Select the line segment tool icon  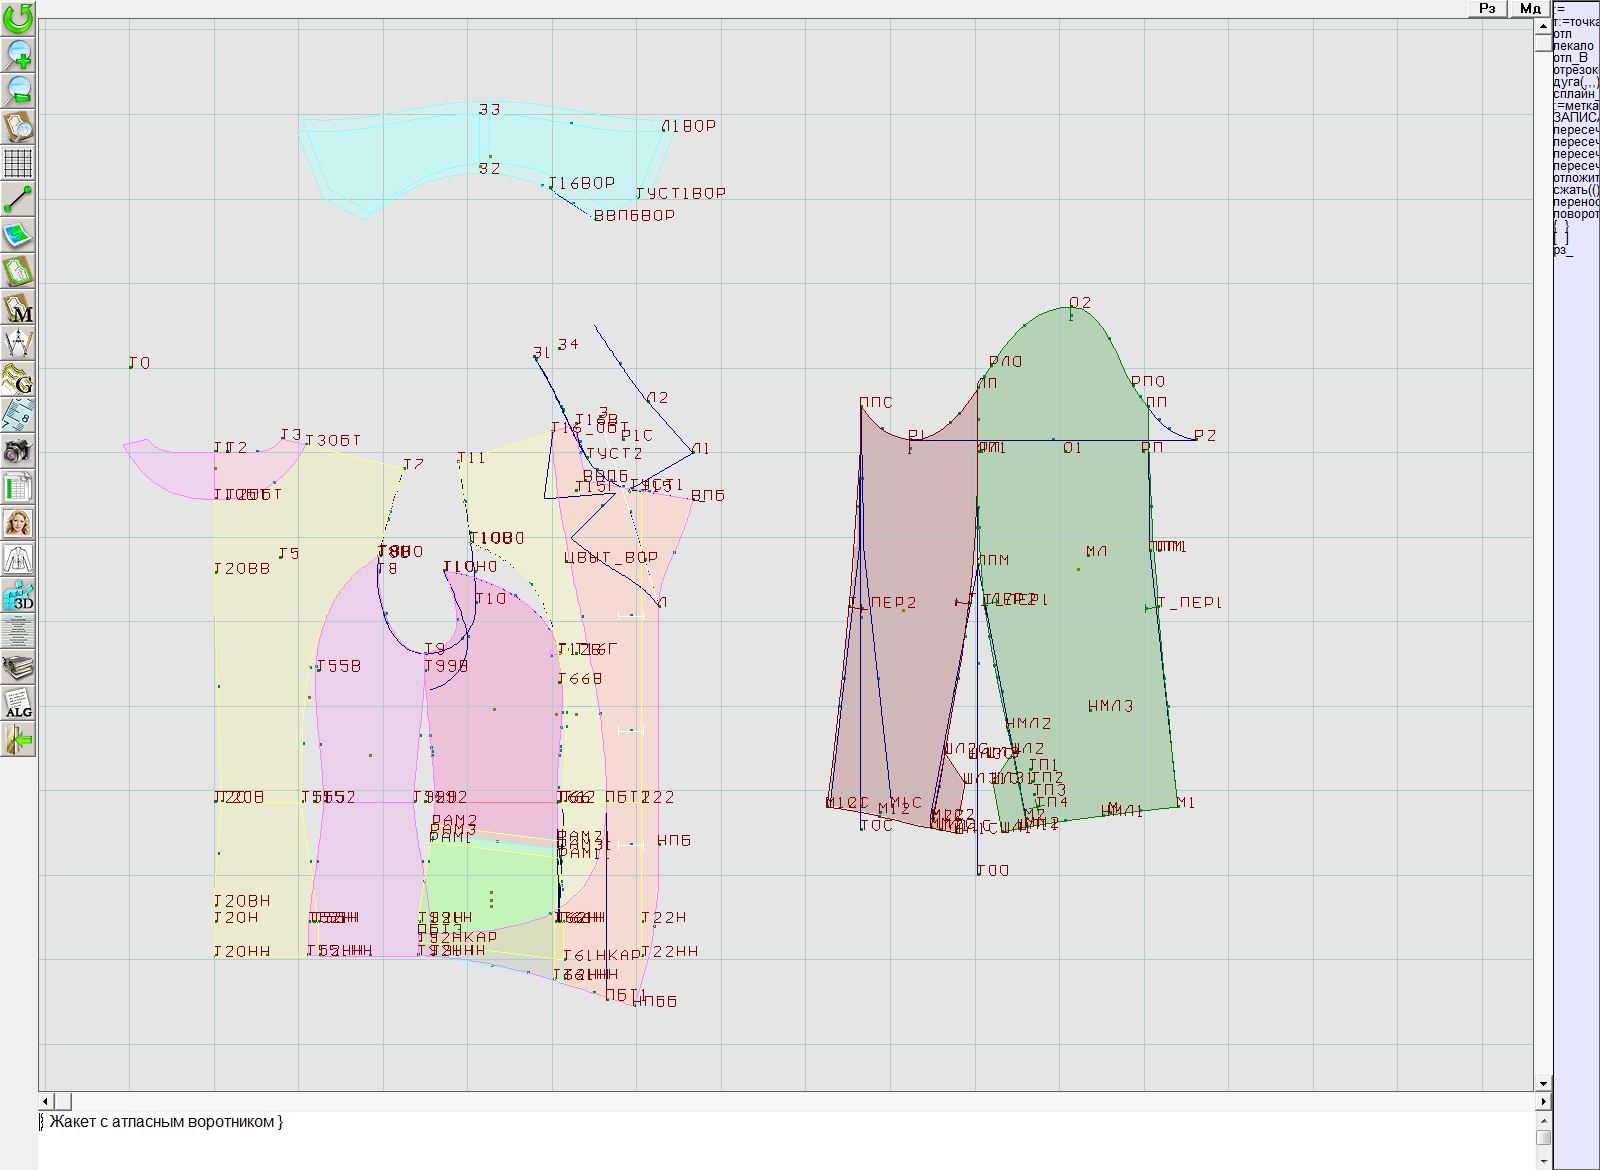[18, 200]
